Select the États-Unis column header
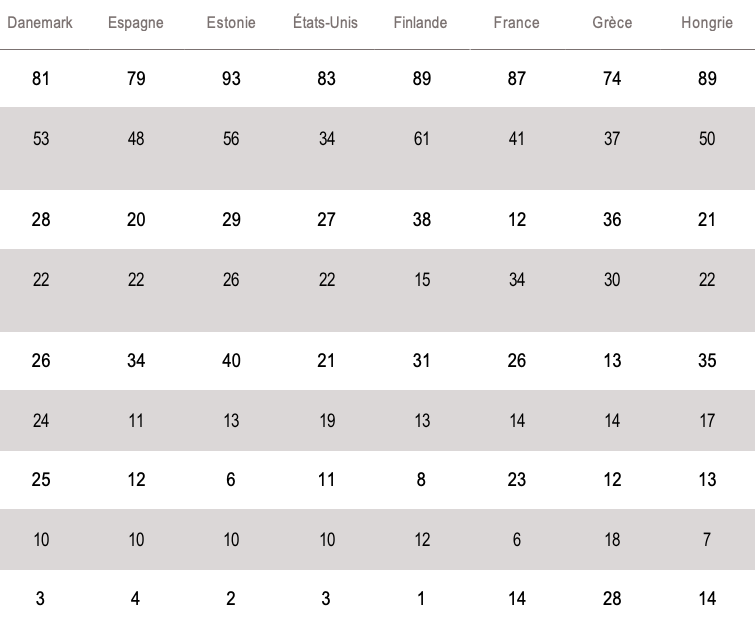The image size is (755, 617). 326,23
